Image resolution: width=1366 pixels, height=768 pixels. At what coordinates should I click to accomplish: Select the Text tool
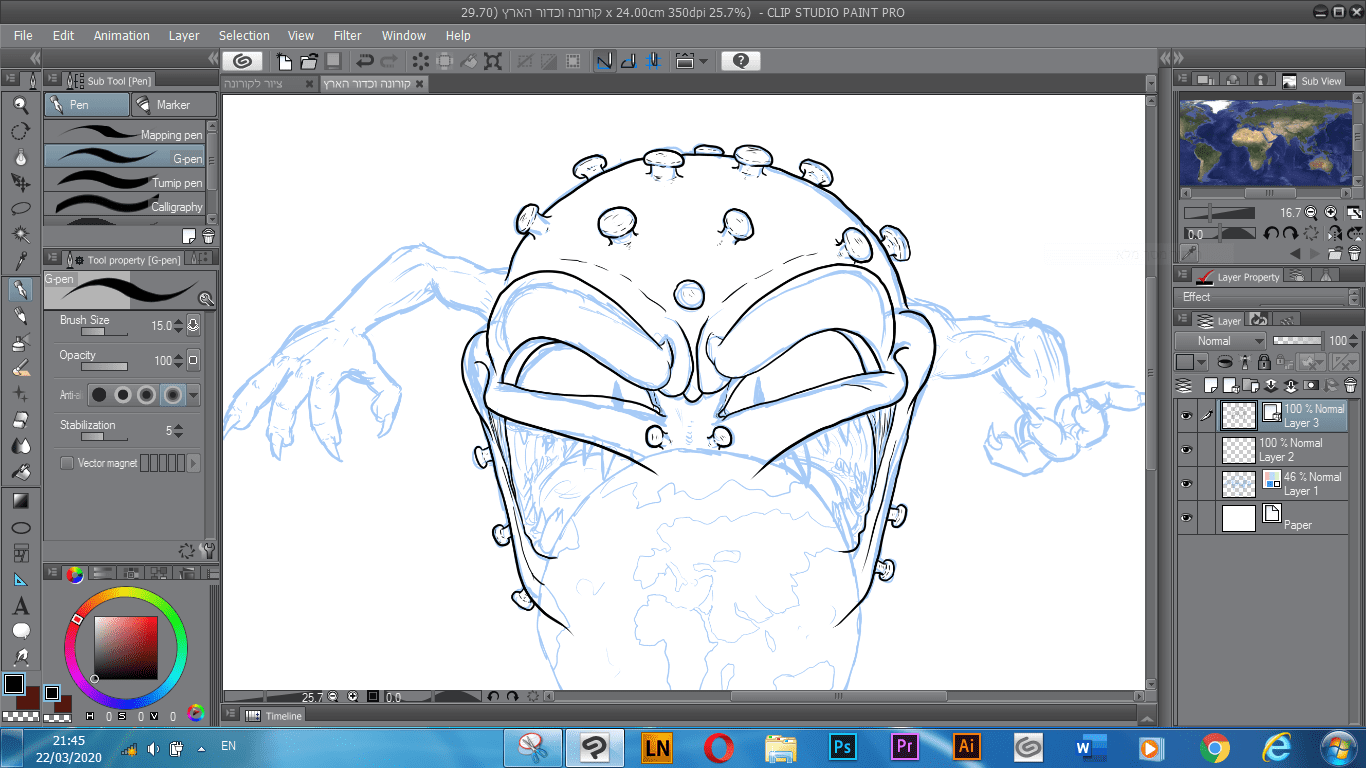point(20,606)
